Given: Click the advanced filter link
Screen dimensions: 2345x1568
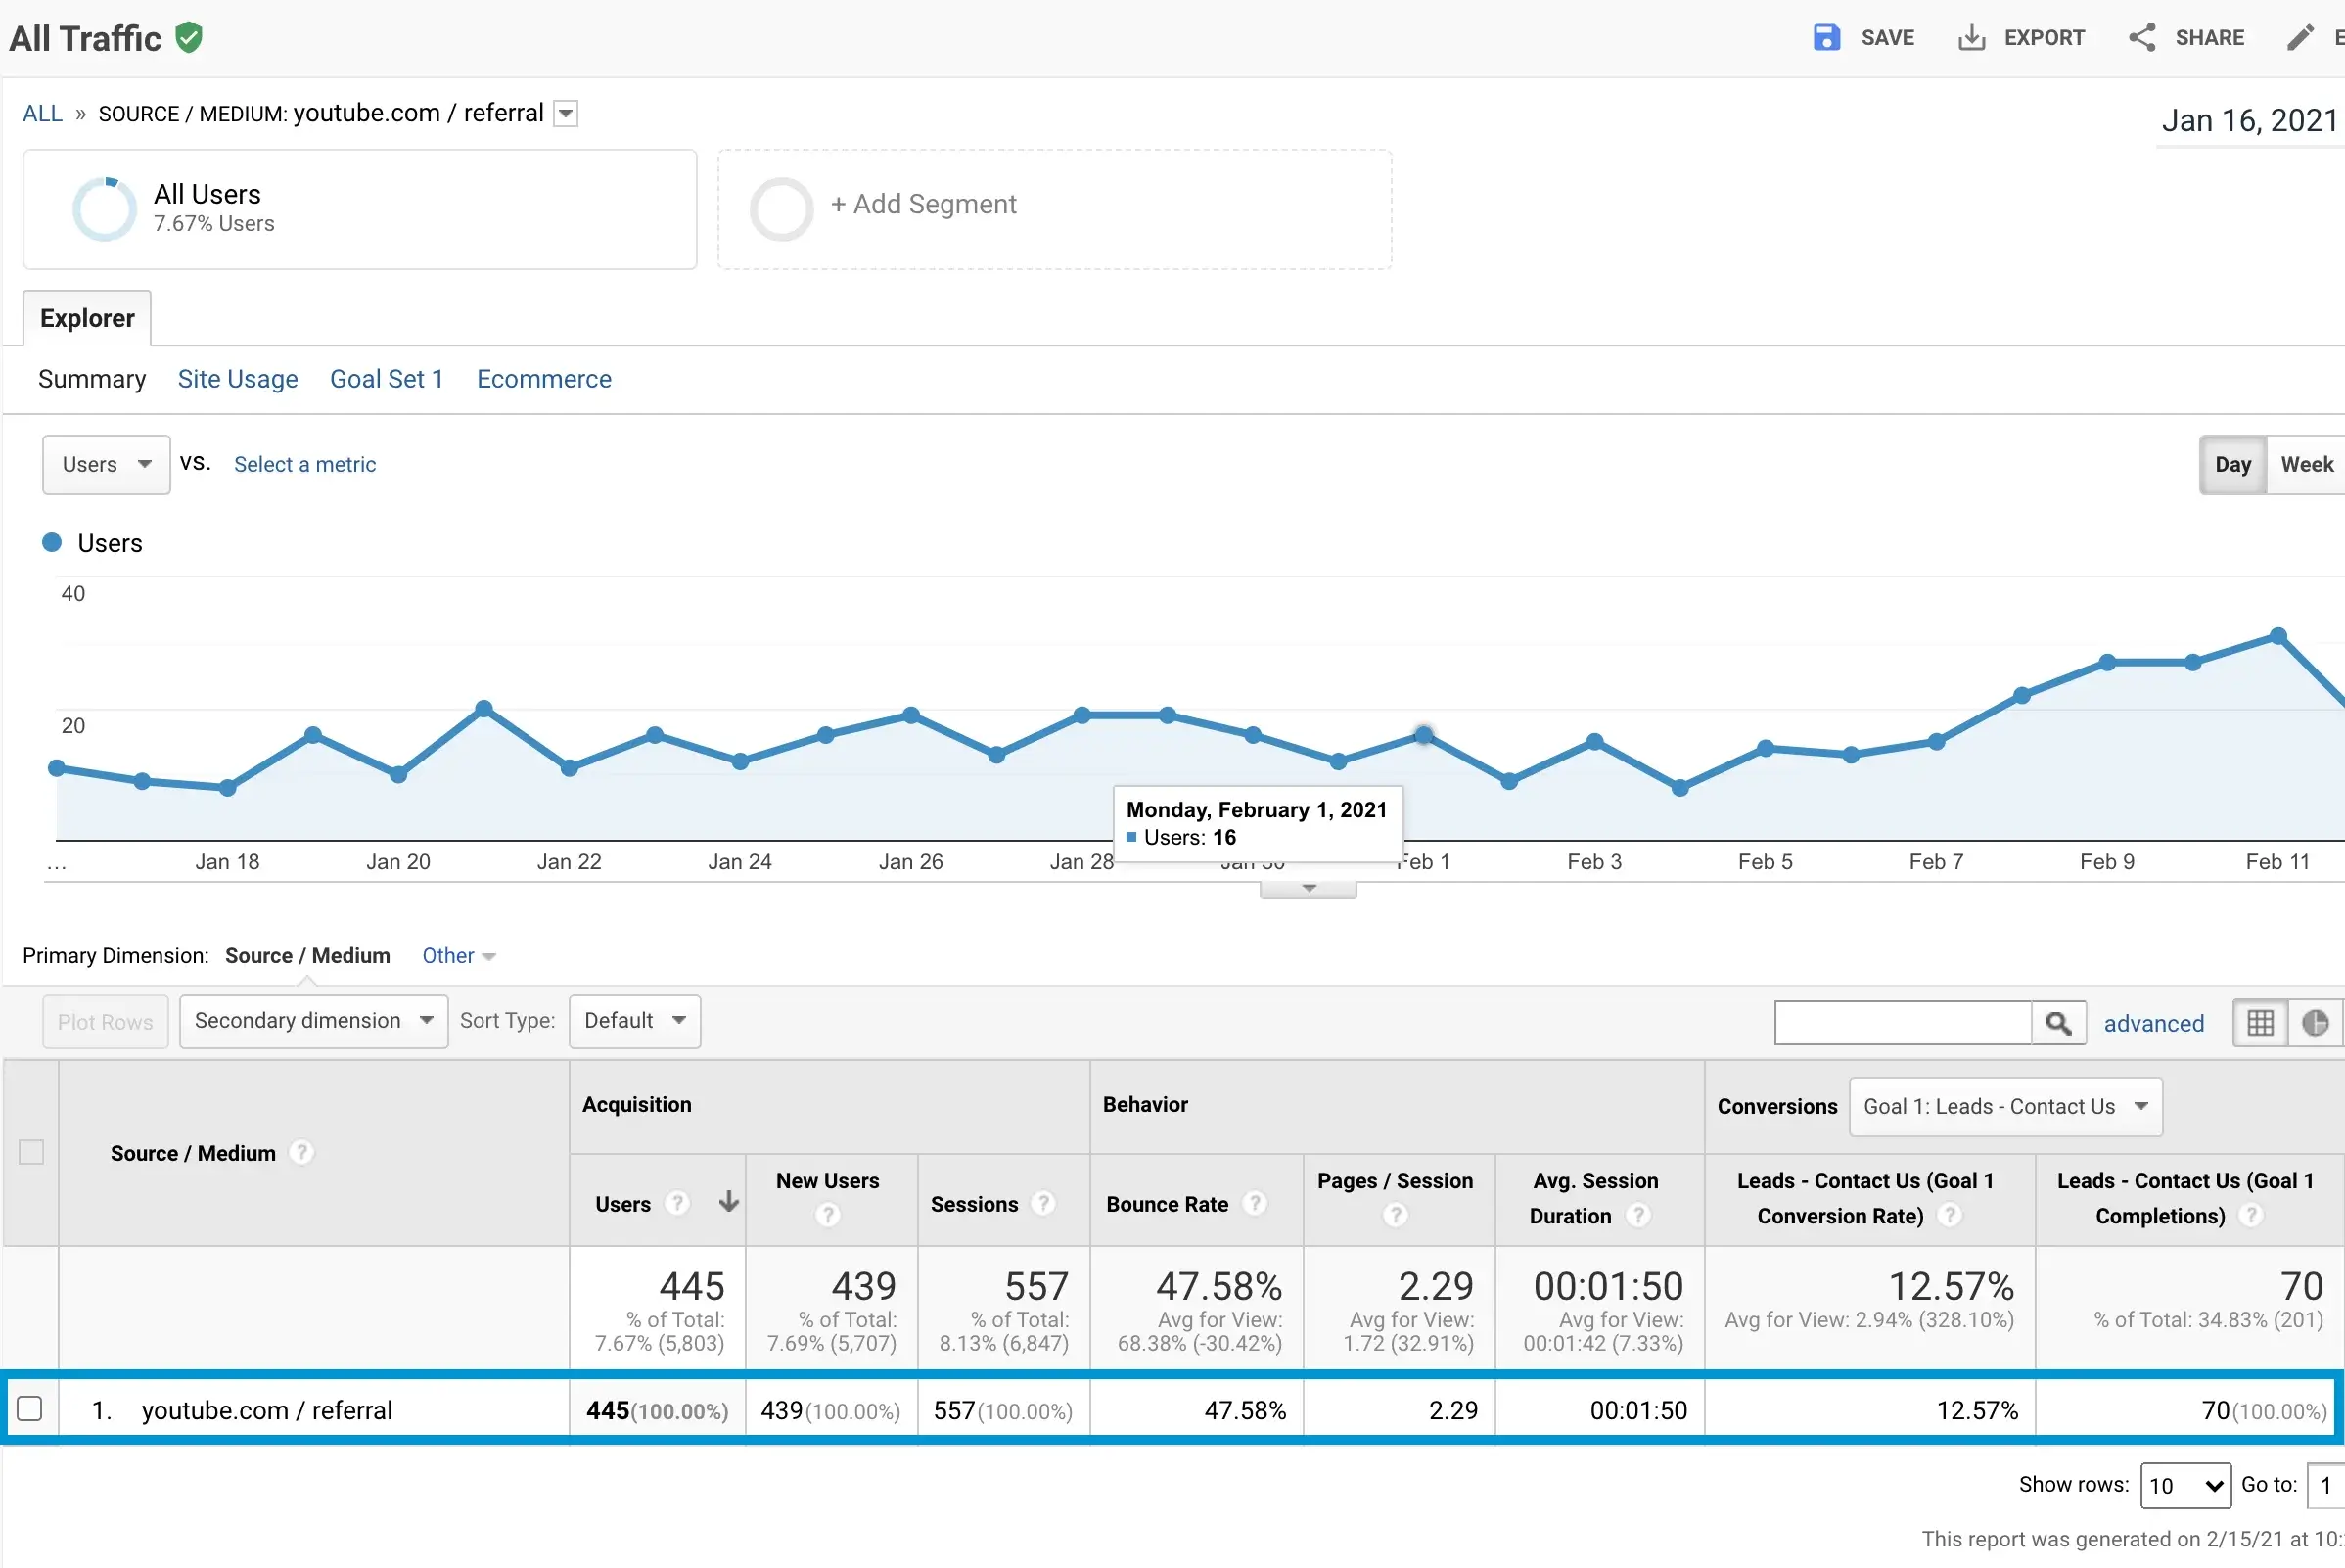Looking at the screenshot, I should 2153,1023.
